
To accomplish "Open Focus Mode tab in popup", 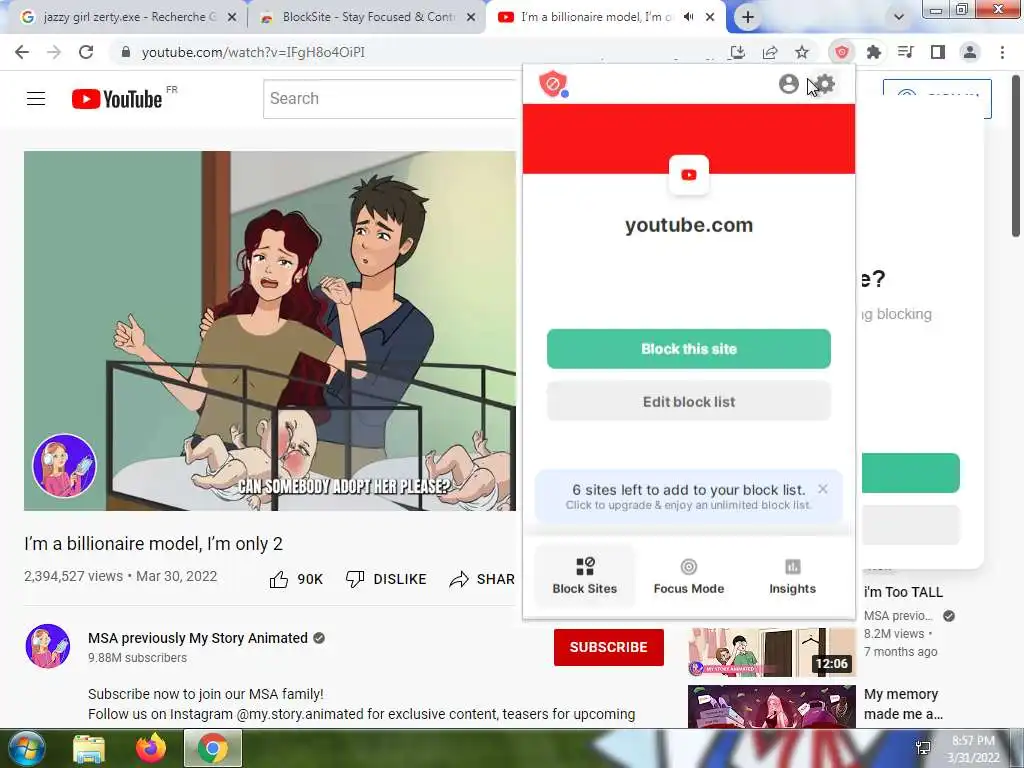I will click(x=689, y=575).
